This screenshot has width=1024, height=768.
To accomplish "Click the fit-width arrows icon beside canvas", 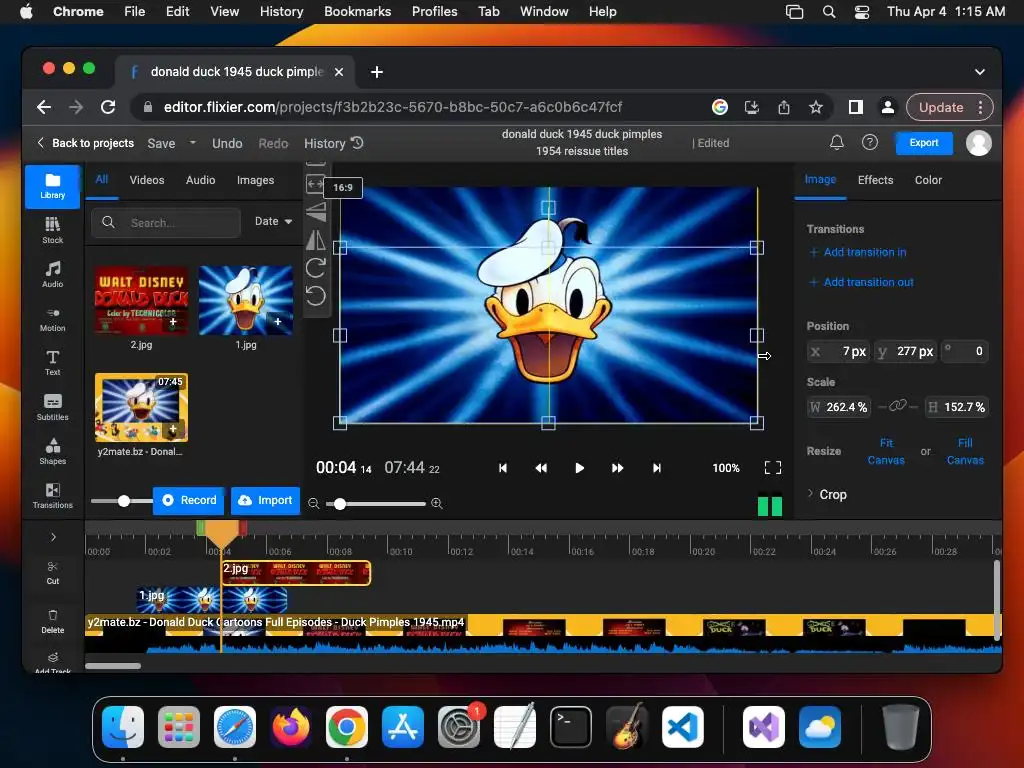I will point(315,184).
